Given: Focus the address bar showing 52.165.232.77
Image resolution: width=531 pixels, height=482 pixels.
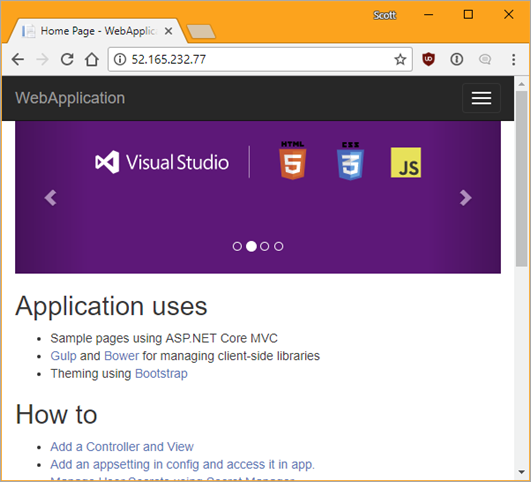Looking at the screenshot, I should click(x=260, y=59).
